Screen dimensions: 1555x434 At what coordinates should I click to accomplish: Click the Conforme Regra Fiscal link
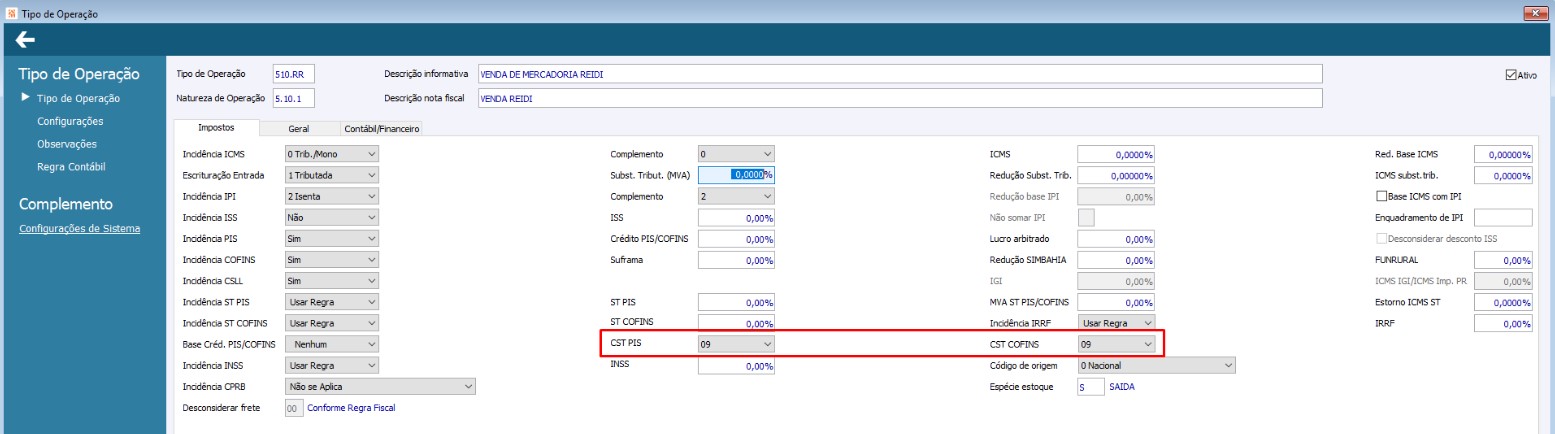point(351,408)
